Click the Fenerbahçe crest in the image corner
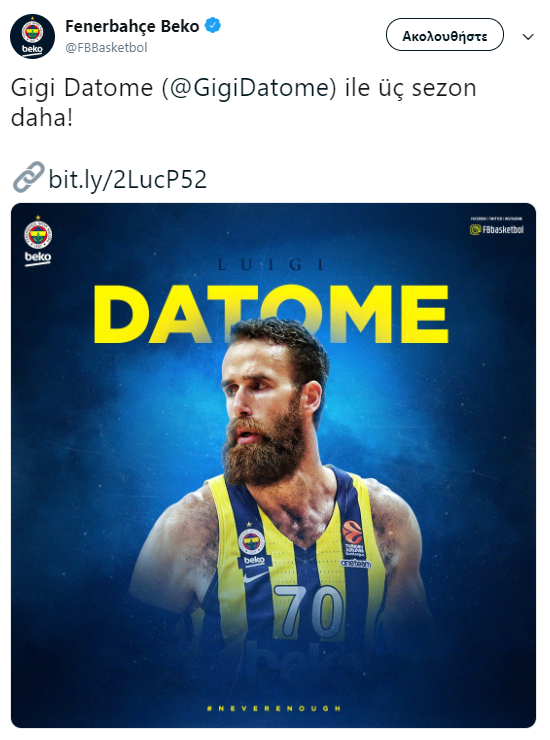The width and height of the screenshot is (550, 740). [x=38, y=233]
